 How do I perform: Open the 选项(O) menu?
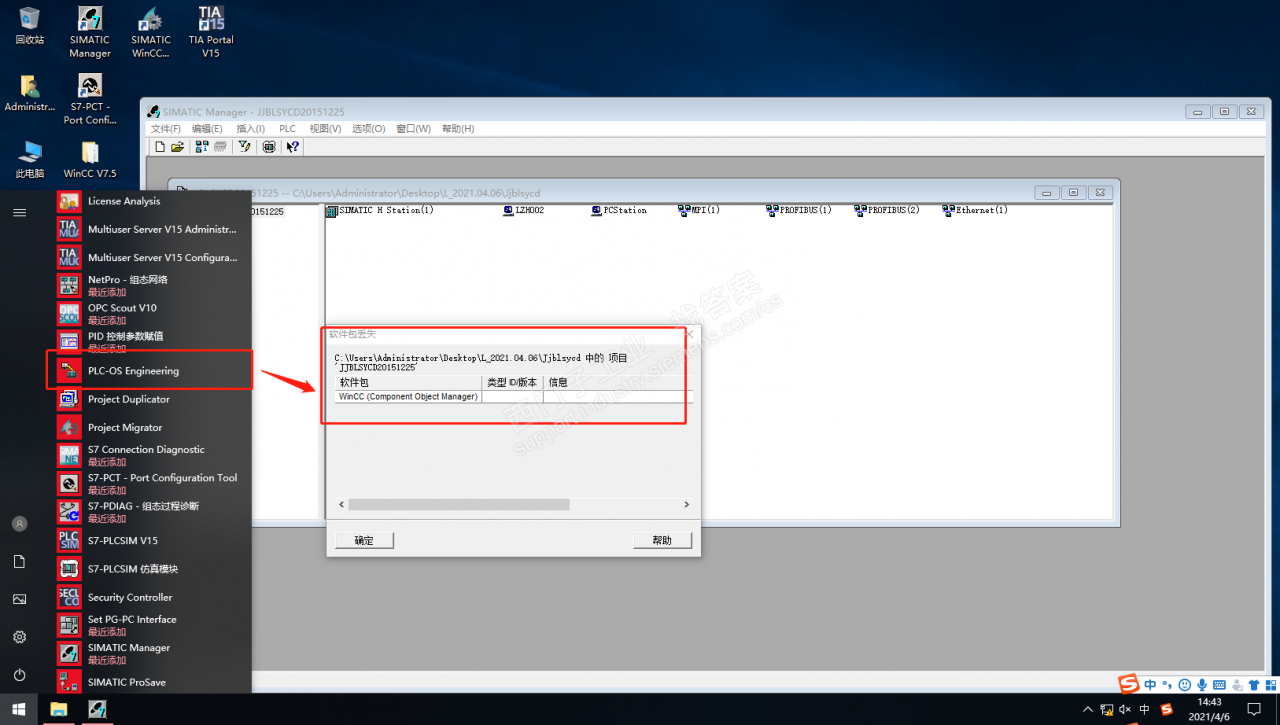tap(368, 129)
